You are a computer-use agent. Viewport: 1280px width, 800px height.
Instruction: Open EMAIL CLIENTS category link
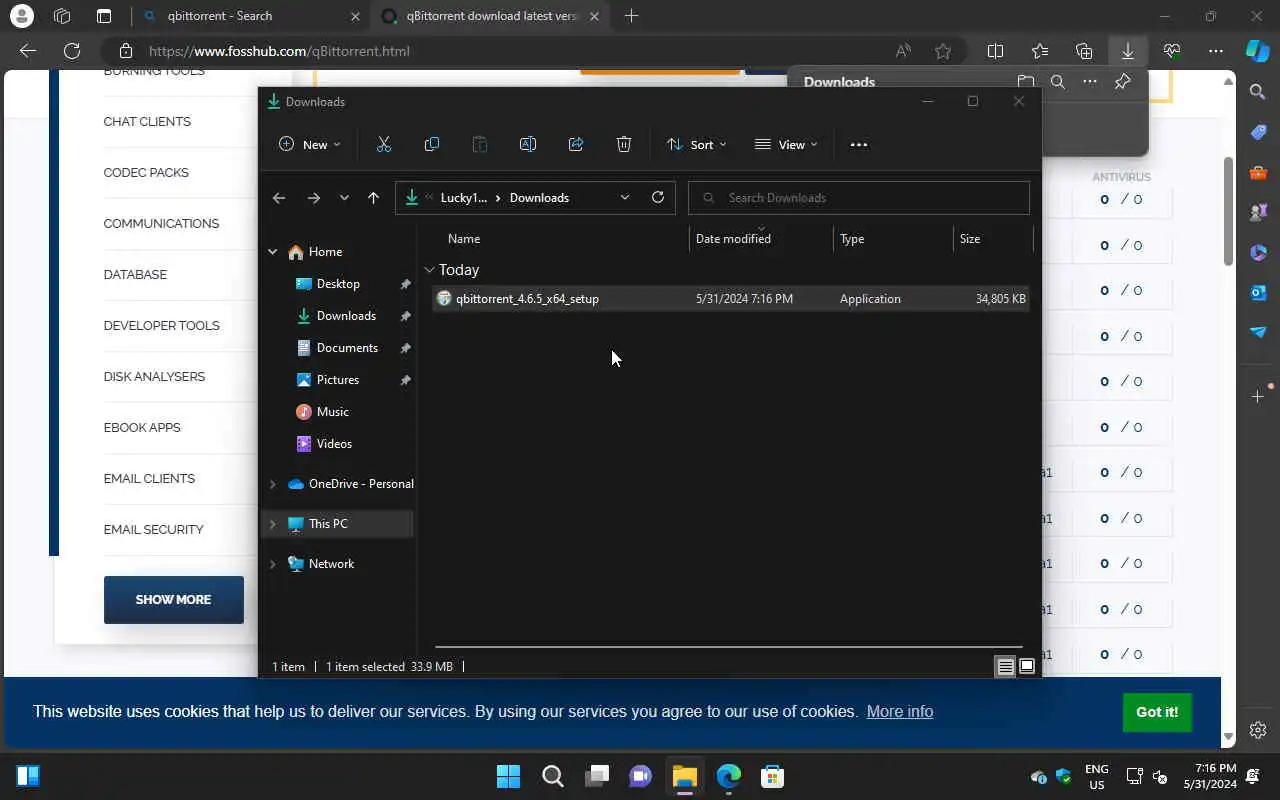point(149,479)
